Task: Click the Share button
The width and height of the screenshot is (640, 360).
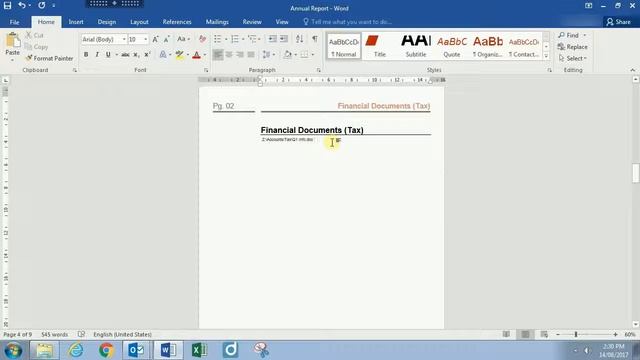Action: click(618, 22)
